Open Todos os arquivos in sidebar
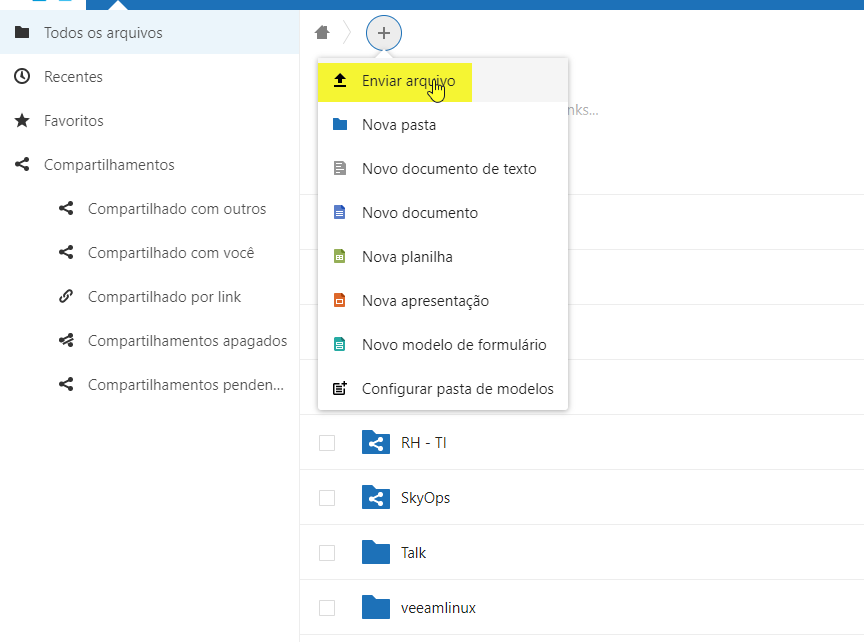This screenshot has height=642, width=864. click(x=149, y=33)
